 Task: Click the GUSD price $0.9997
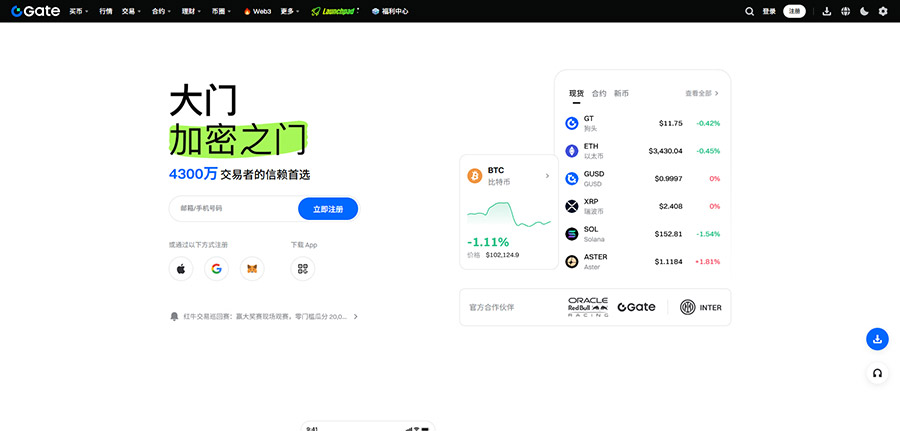668,178
